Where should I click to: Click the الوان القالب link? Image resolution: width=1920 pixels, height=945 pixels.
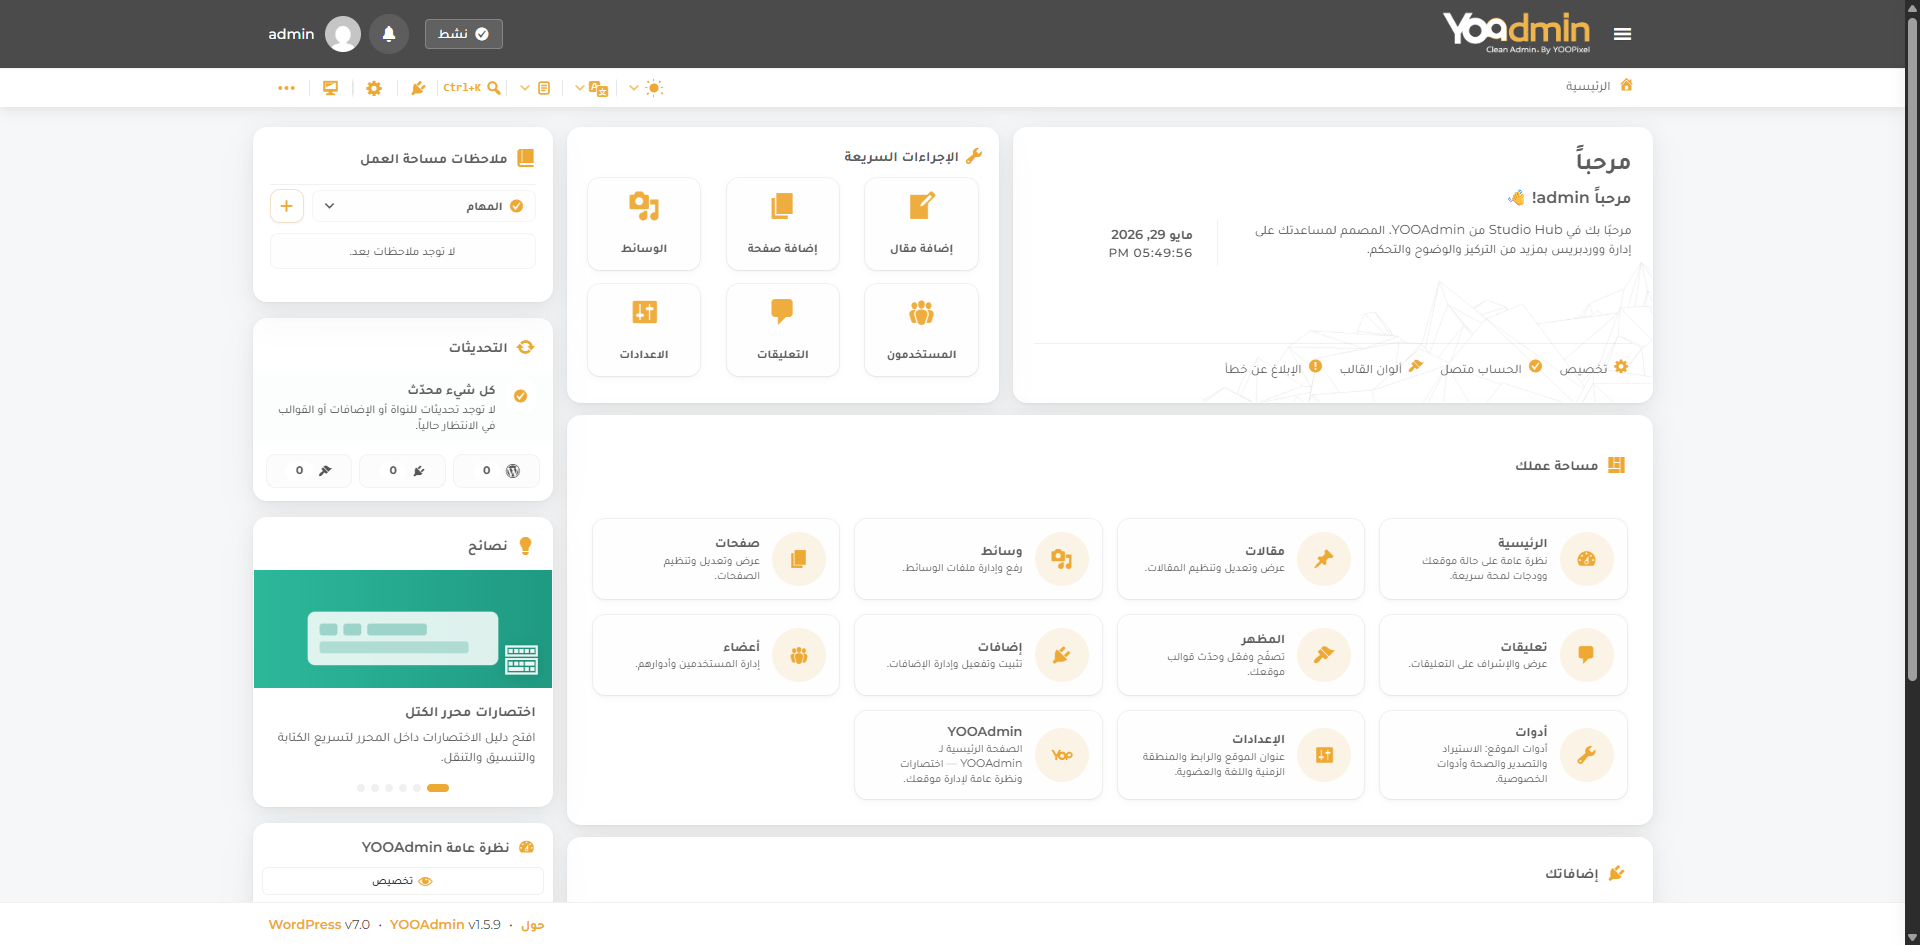click(x=1381, y=368)
